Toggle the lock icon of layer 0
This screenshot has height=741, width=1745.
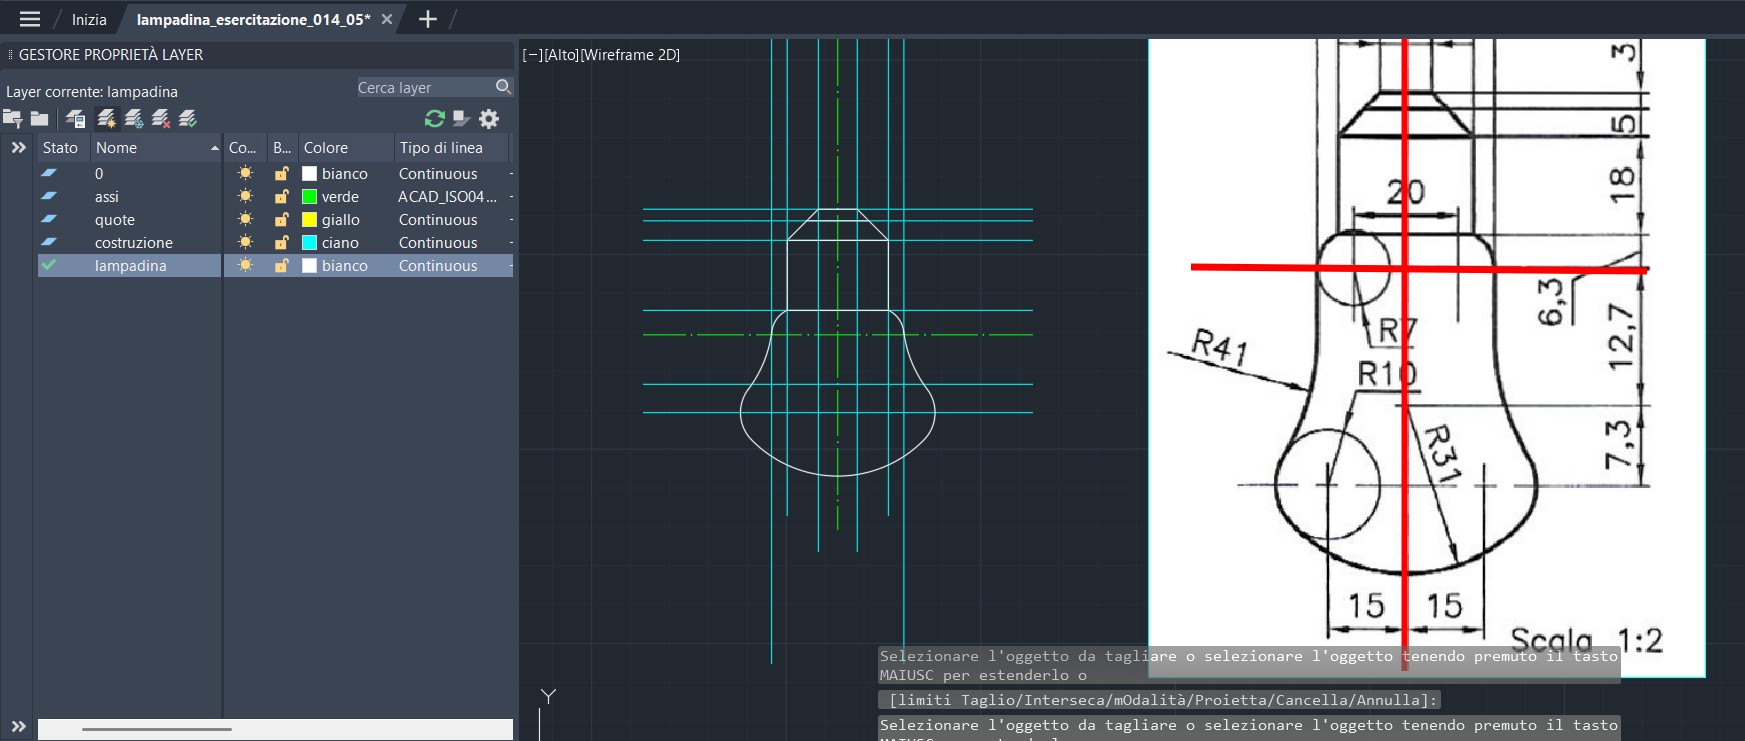point(282,173)
